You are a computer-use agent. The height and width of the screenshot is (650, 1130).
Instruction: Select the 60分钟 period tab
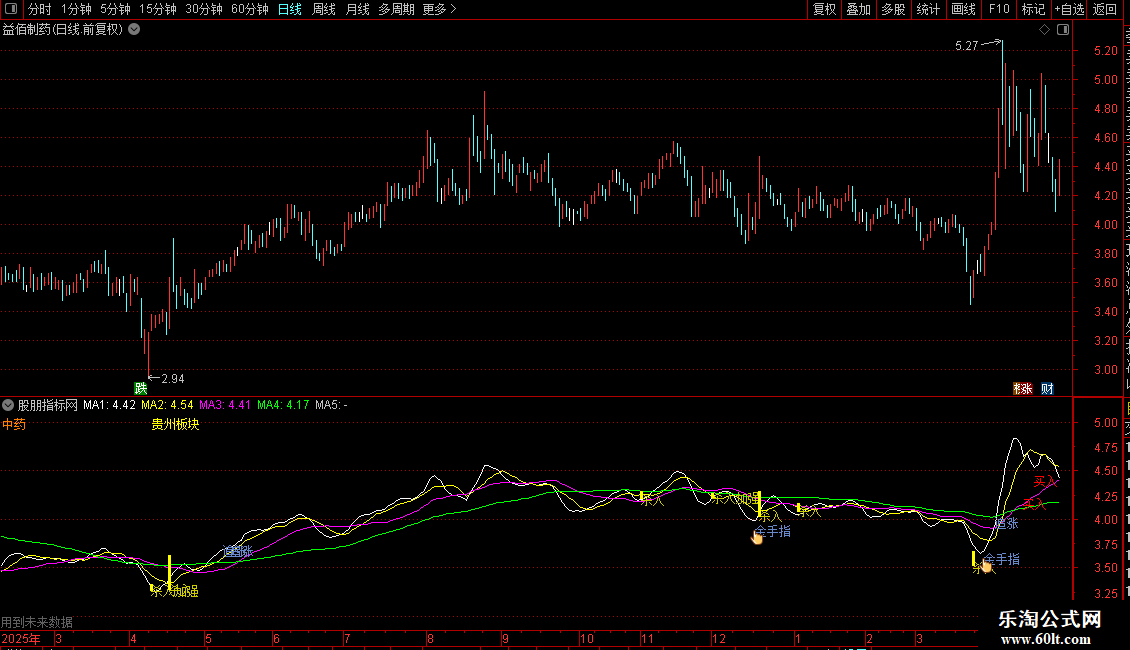coord(250,9)
